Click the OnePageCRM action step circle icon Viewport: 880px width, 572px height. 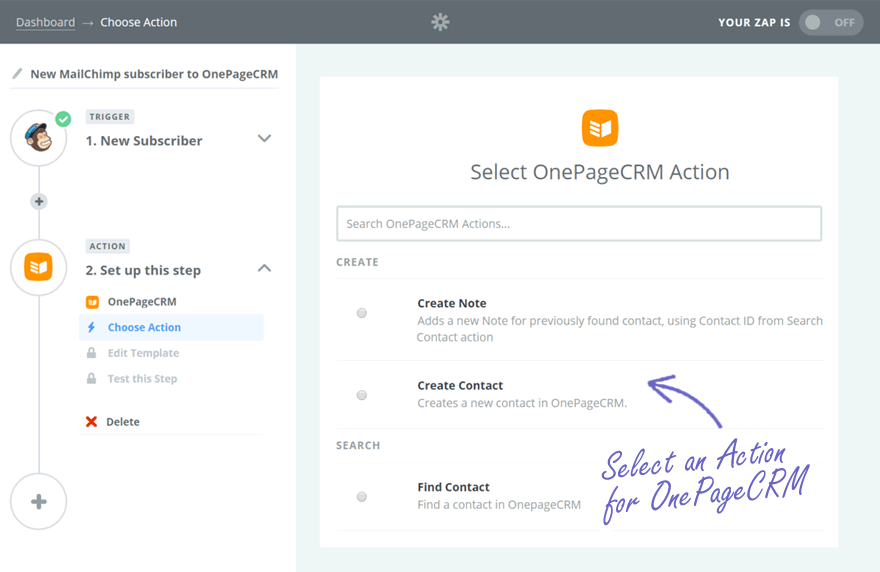click(38, 267)
